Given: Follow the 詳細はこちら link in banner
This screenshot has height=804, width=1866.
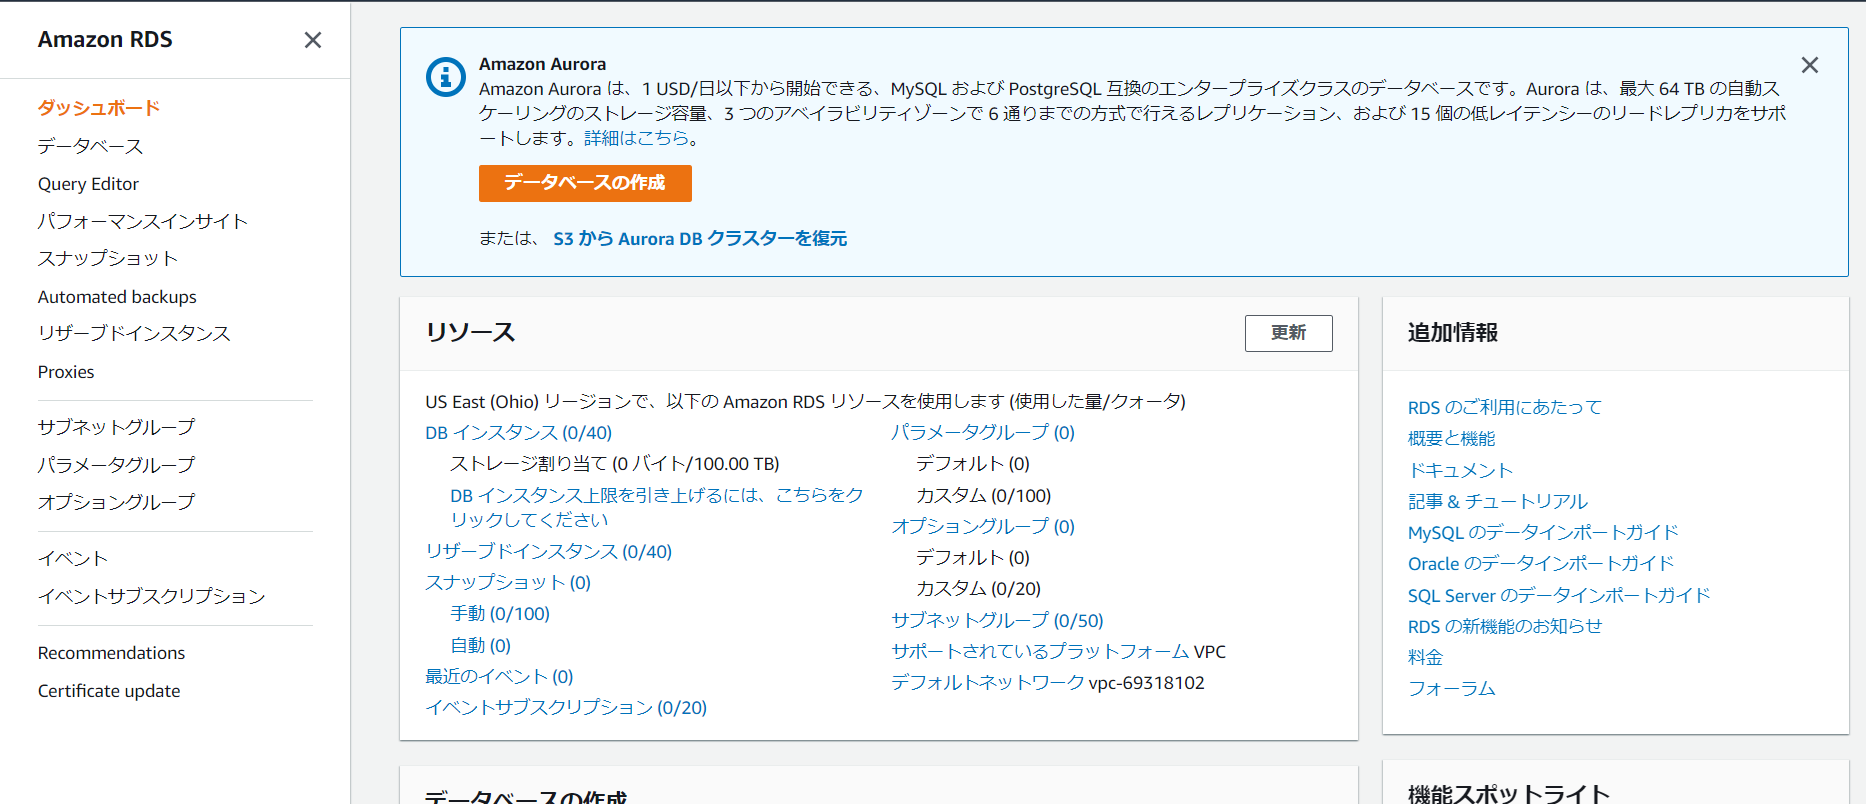Looking at the screenshot, I should coord(637,138).
